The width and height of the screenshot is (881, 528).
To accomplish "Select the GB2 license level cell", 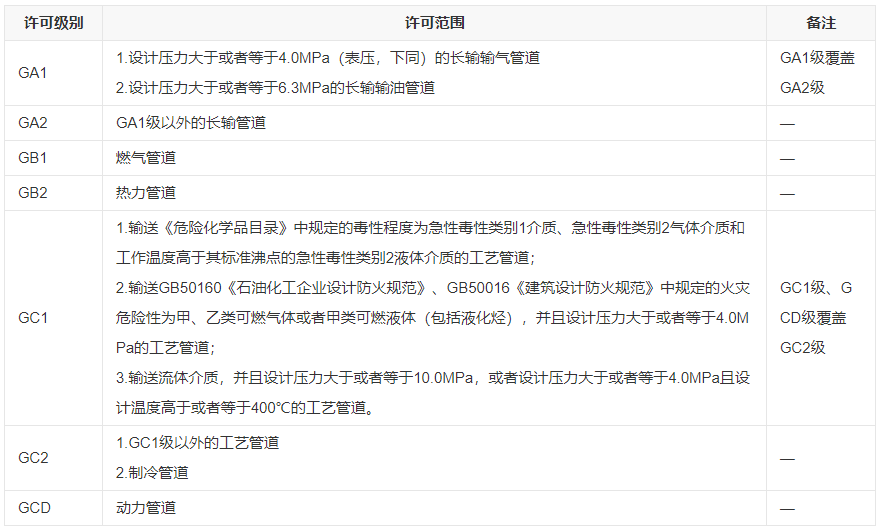I will click(x=33, y=193).
